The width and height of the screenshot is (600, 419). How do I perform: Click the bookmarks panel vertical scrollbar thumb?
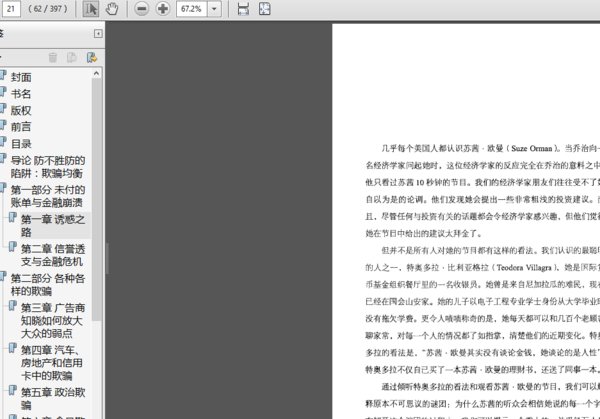coord(96,199)
